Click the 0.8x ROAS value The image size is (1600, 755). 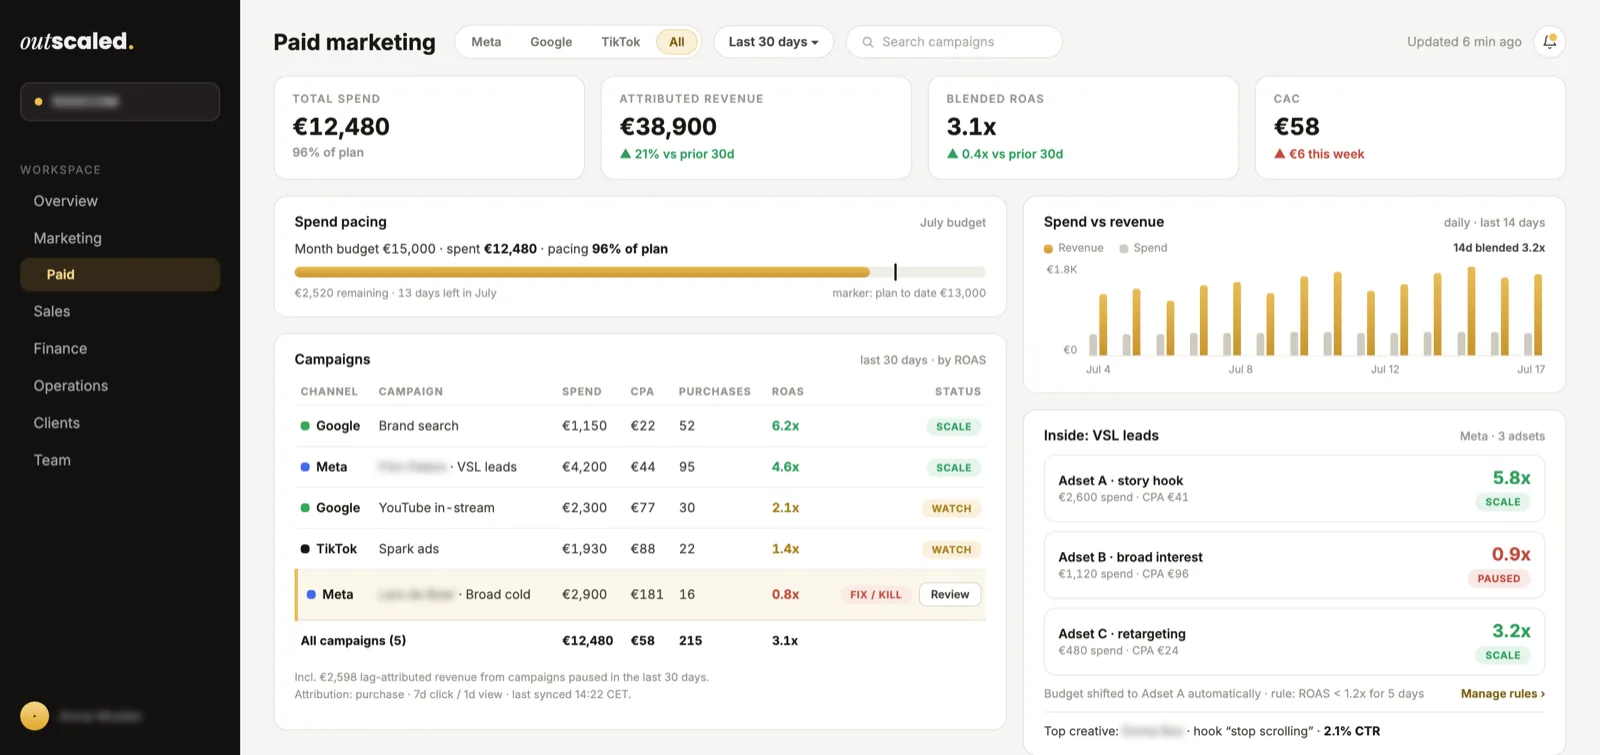click(x=785, y=594)
